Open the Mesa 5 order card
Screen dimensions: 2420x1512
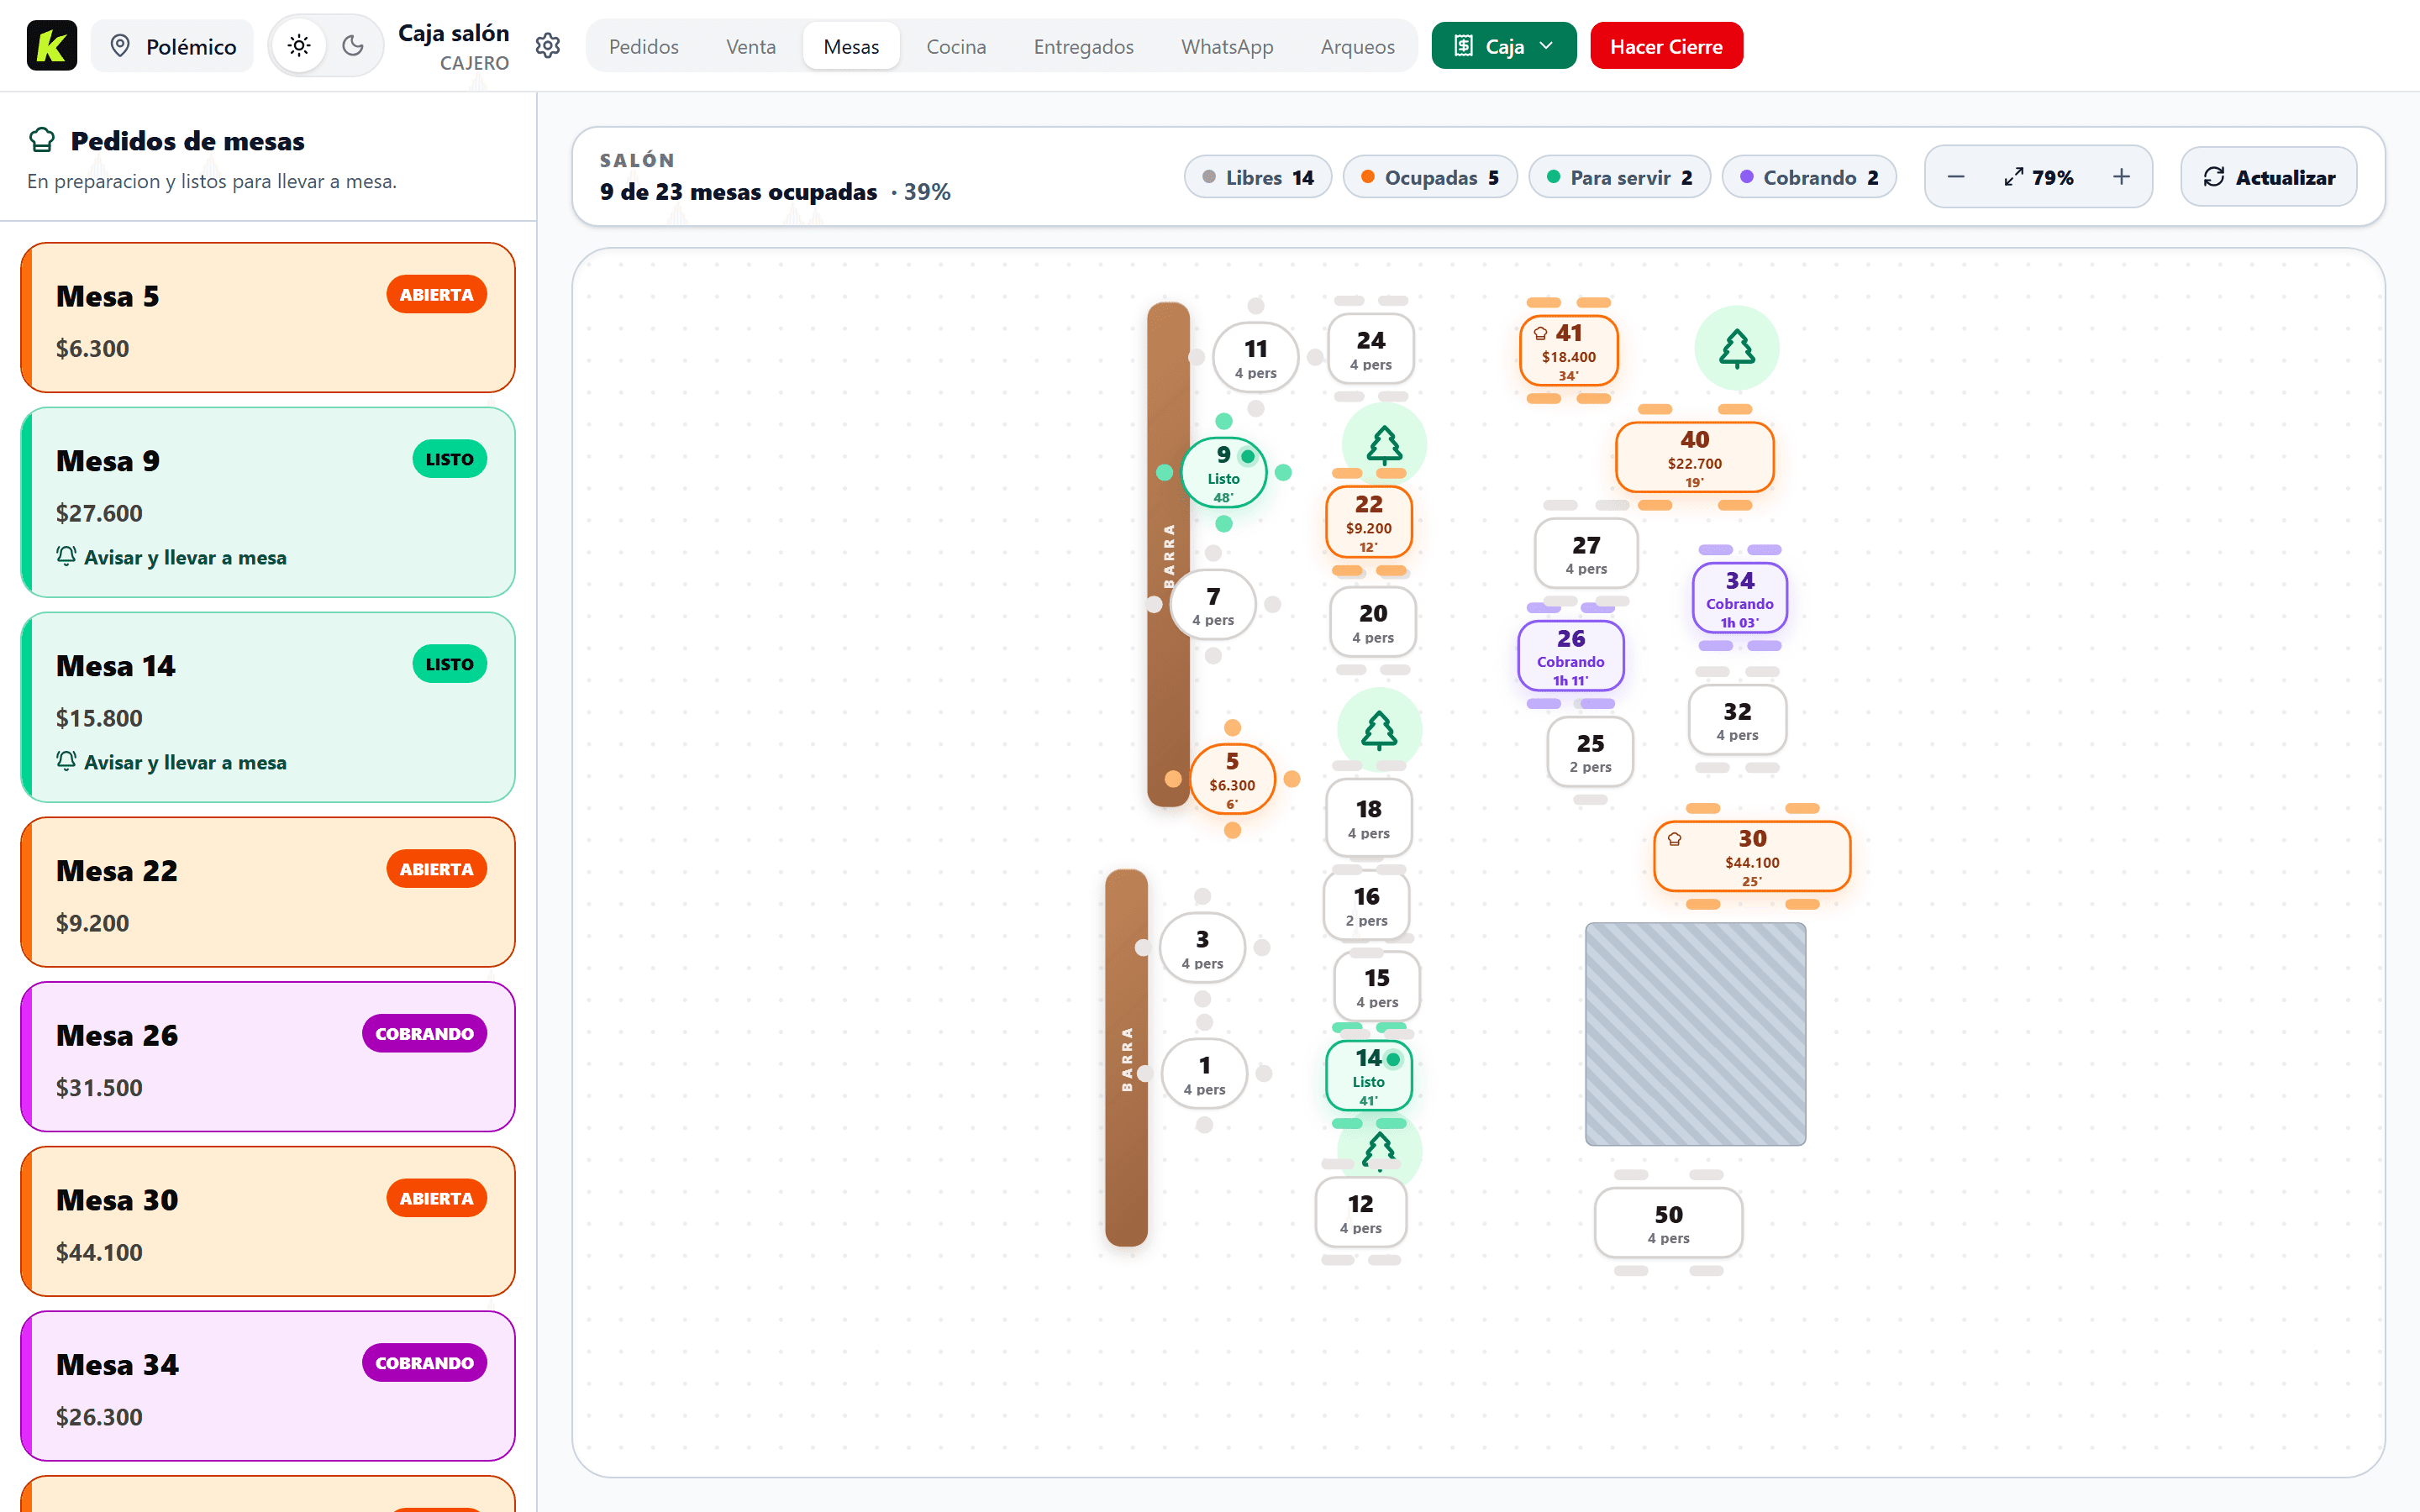[x=268, y=318]
